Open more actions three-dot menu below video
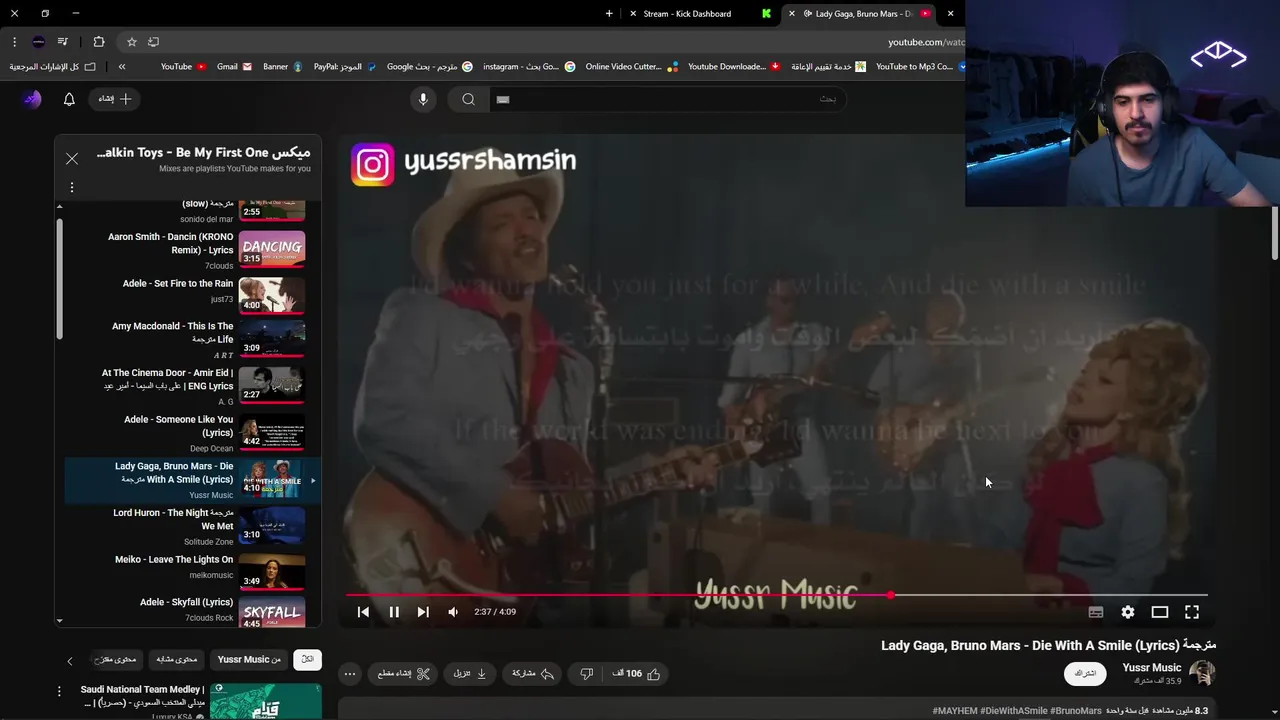The image size is (1280, 720). pyautogui.click(x=350, y=674)
